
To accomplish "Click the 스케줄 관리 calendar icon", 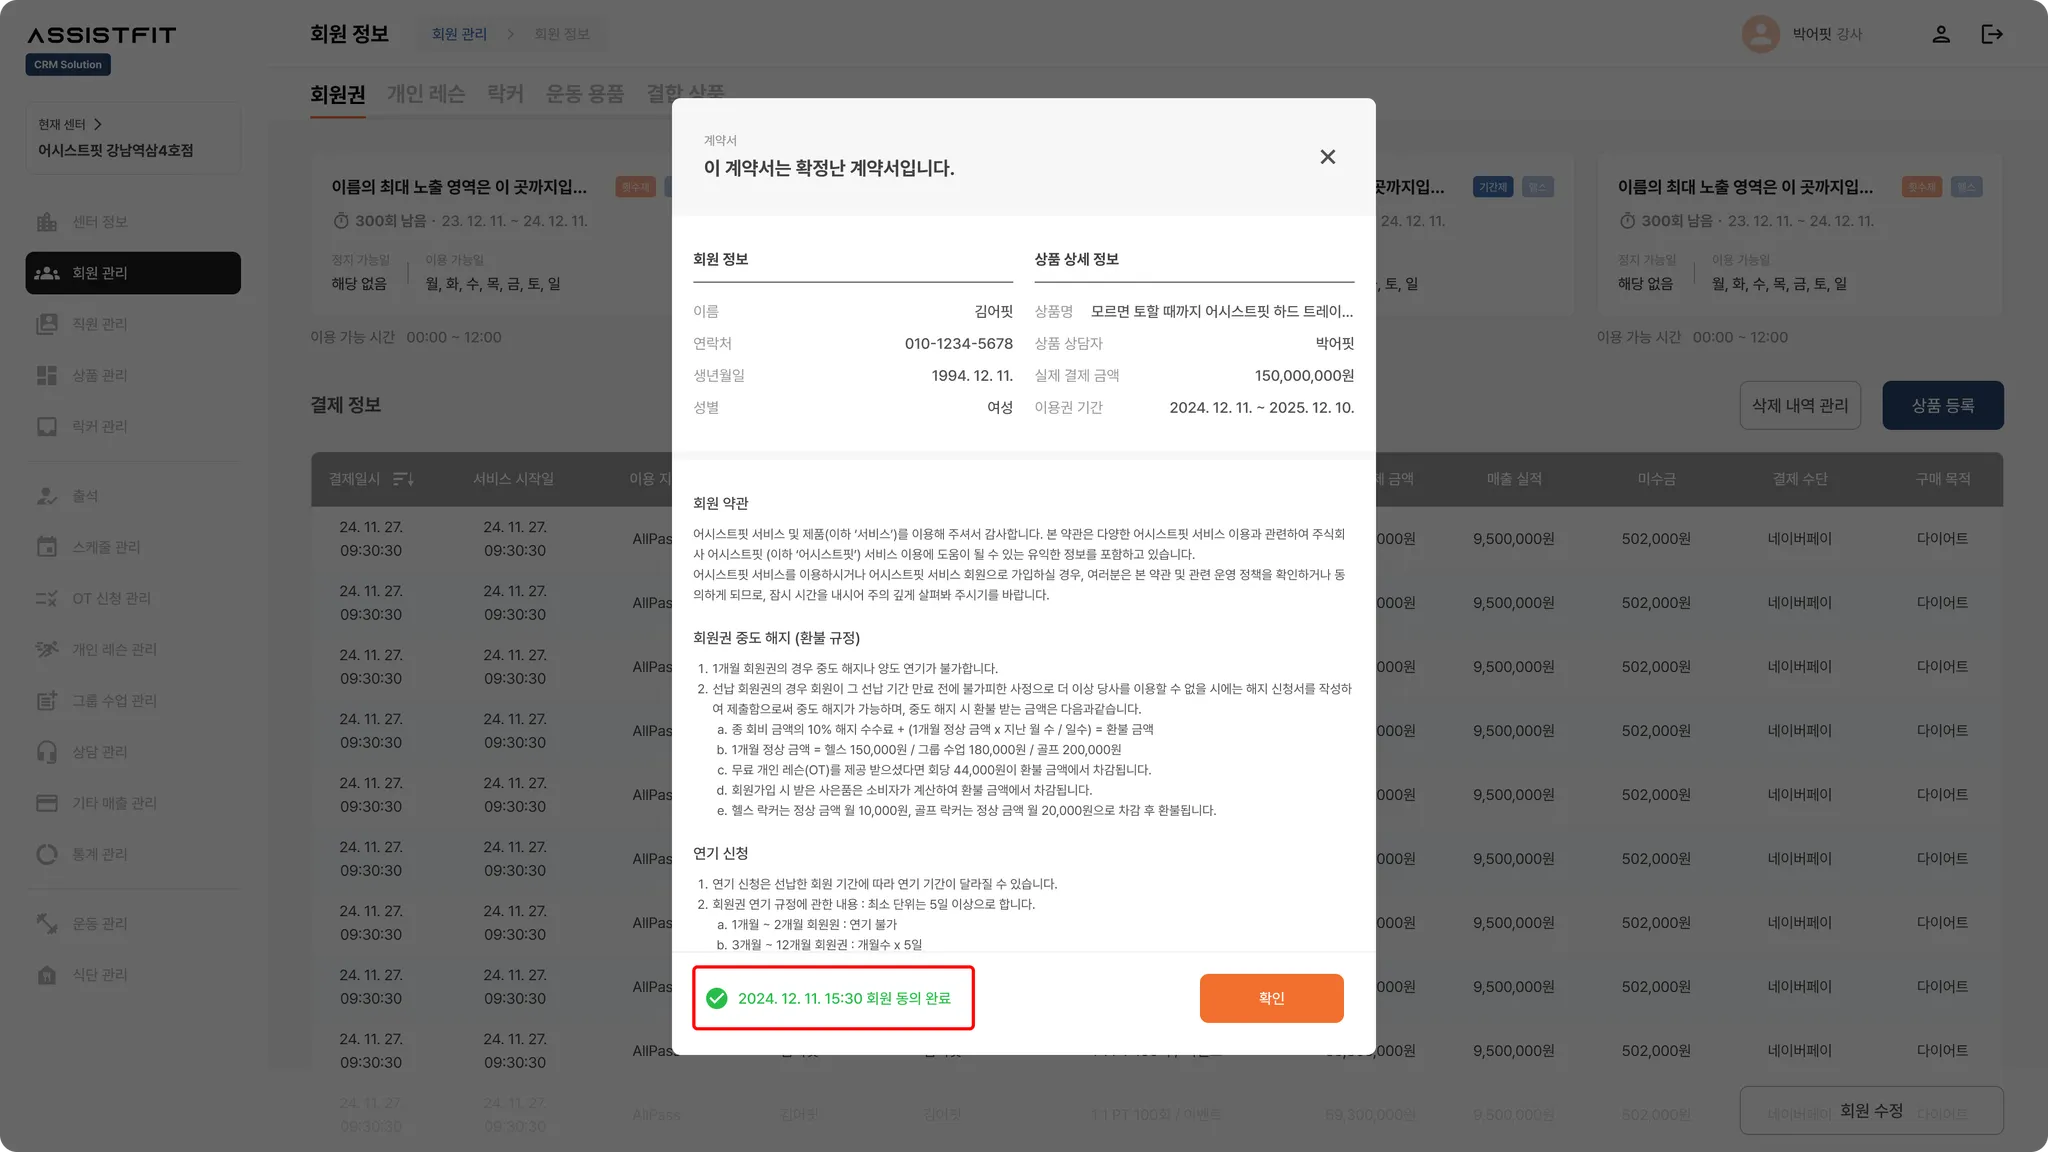I will 47,547.
